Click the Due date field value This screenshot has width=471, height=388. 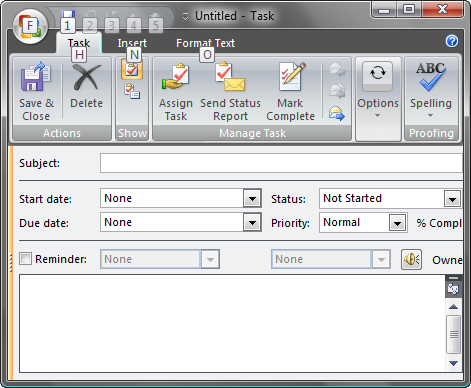click(x=172, y=222)
